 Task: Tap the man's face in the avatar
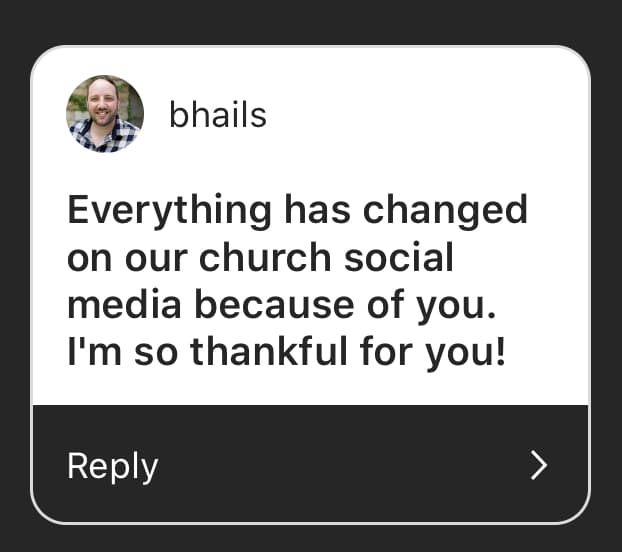[x=102, y=101]
